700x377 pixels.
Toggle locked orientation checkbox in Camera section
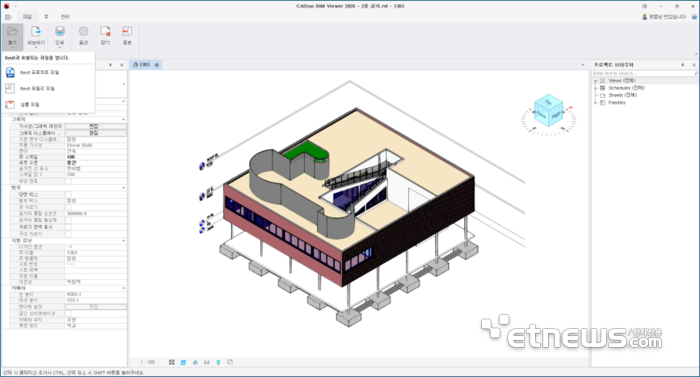pos(68,314)
